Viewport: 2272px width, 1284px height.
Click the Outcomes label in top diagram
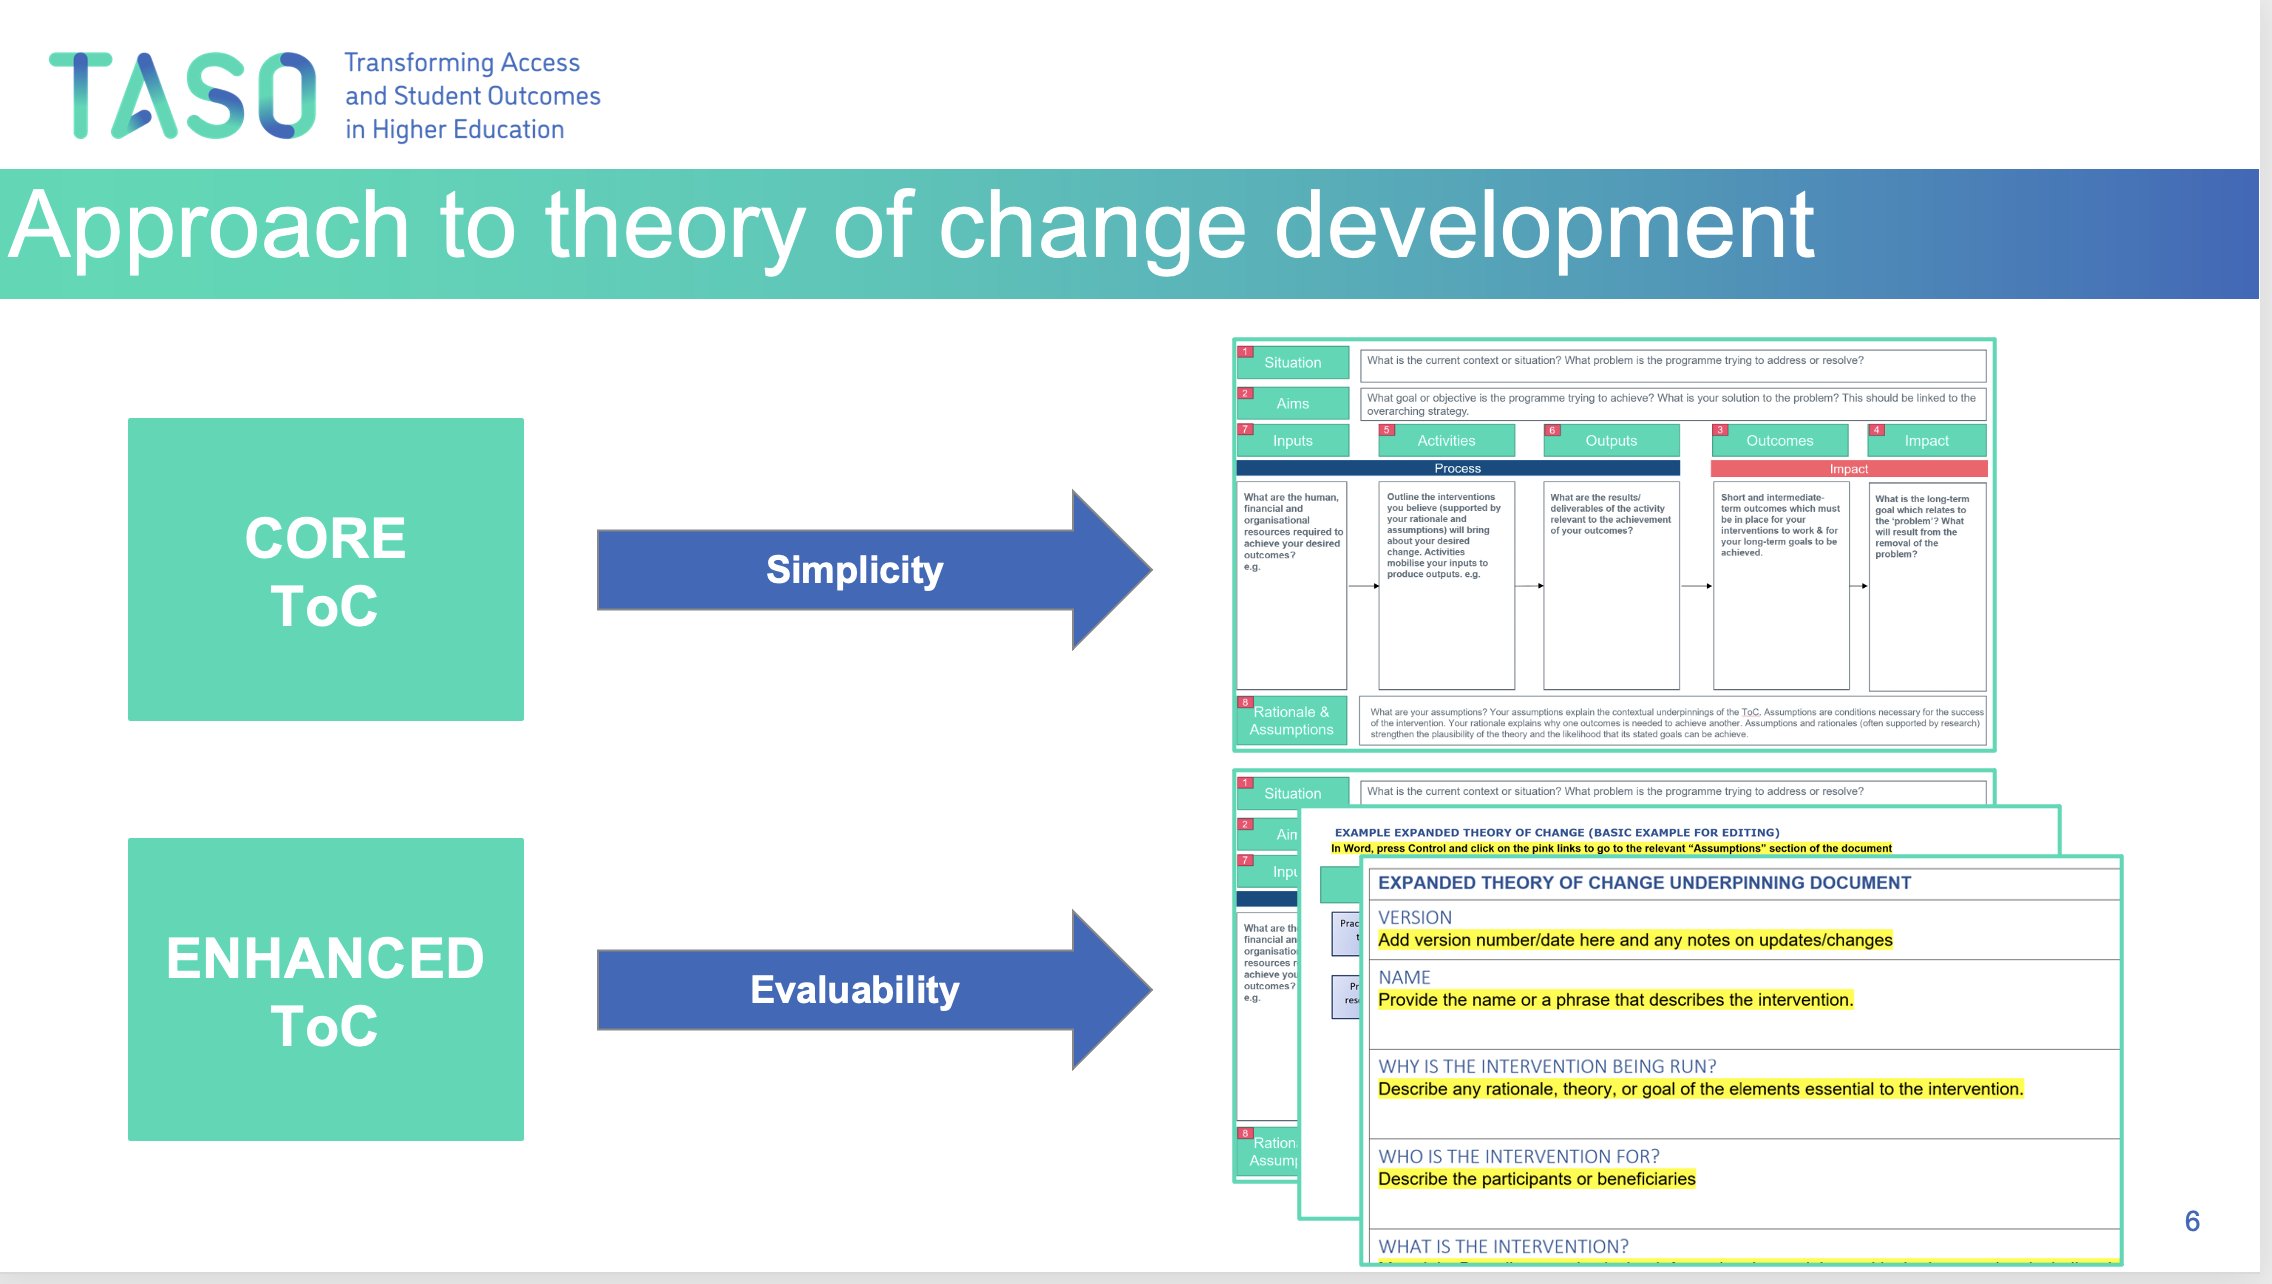click(x=1779, y=441)
